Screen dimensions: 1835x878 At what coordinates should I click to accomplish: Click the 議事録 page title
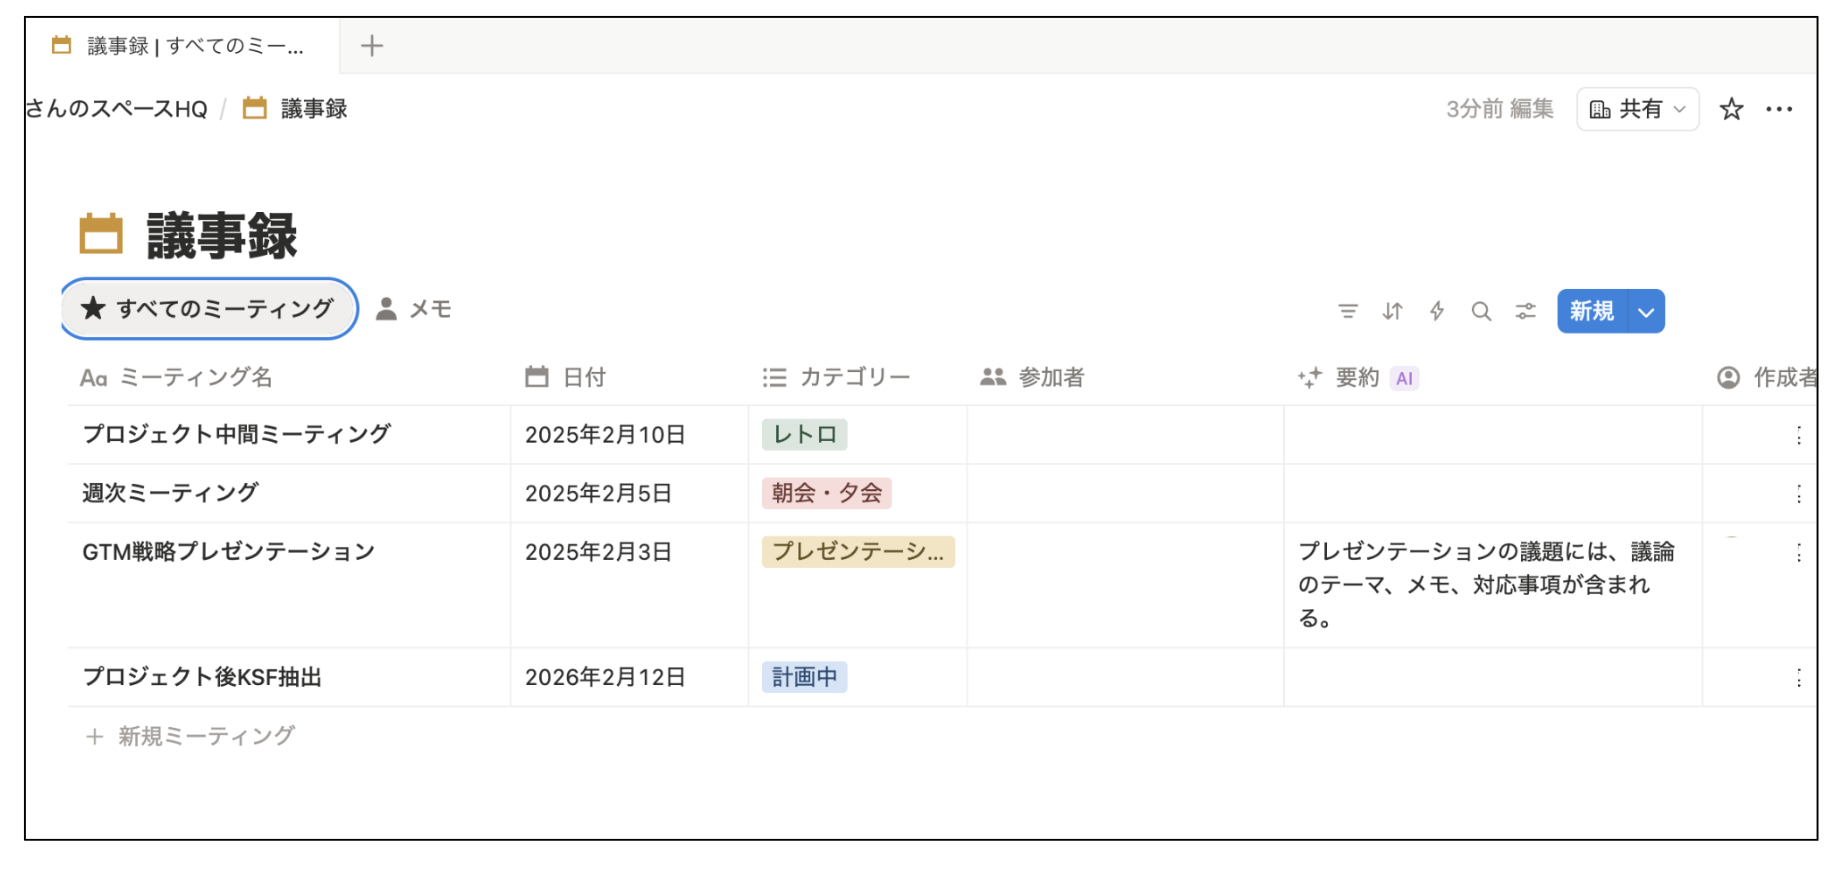pyautogui.click(x=222, y=236)
